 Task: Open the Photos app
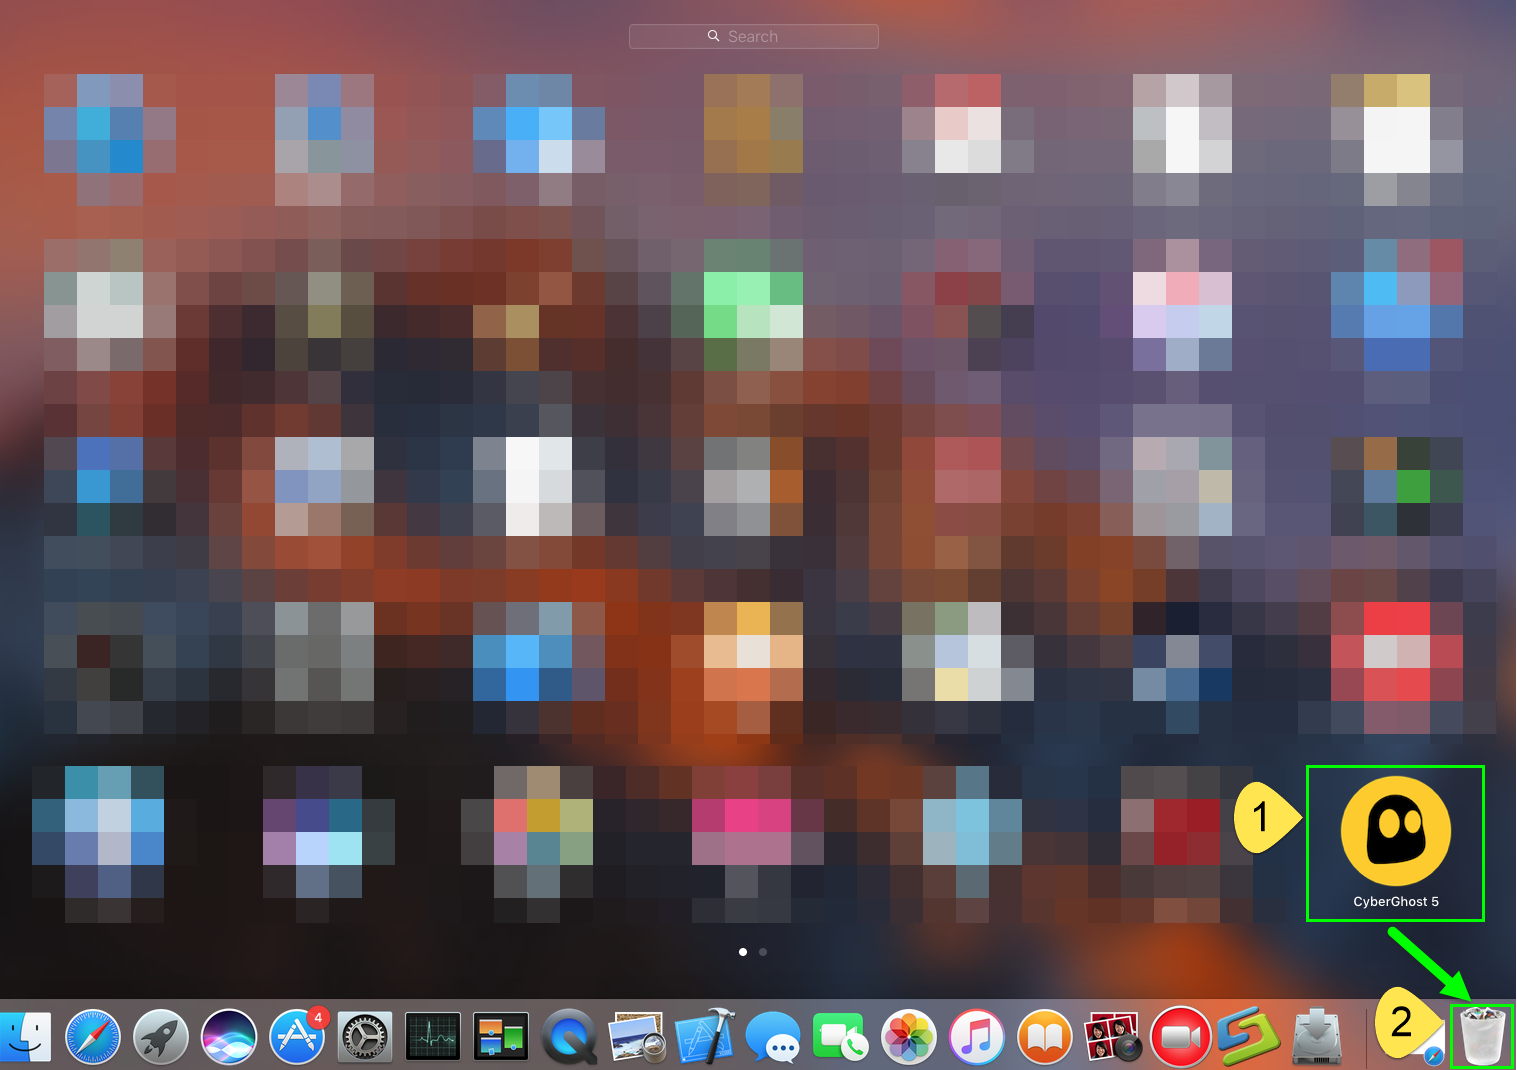pyautogui.click(x=909, y=1037)
